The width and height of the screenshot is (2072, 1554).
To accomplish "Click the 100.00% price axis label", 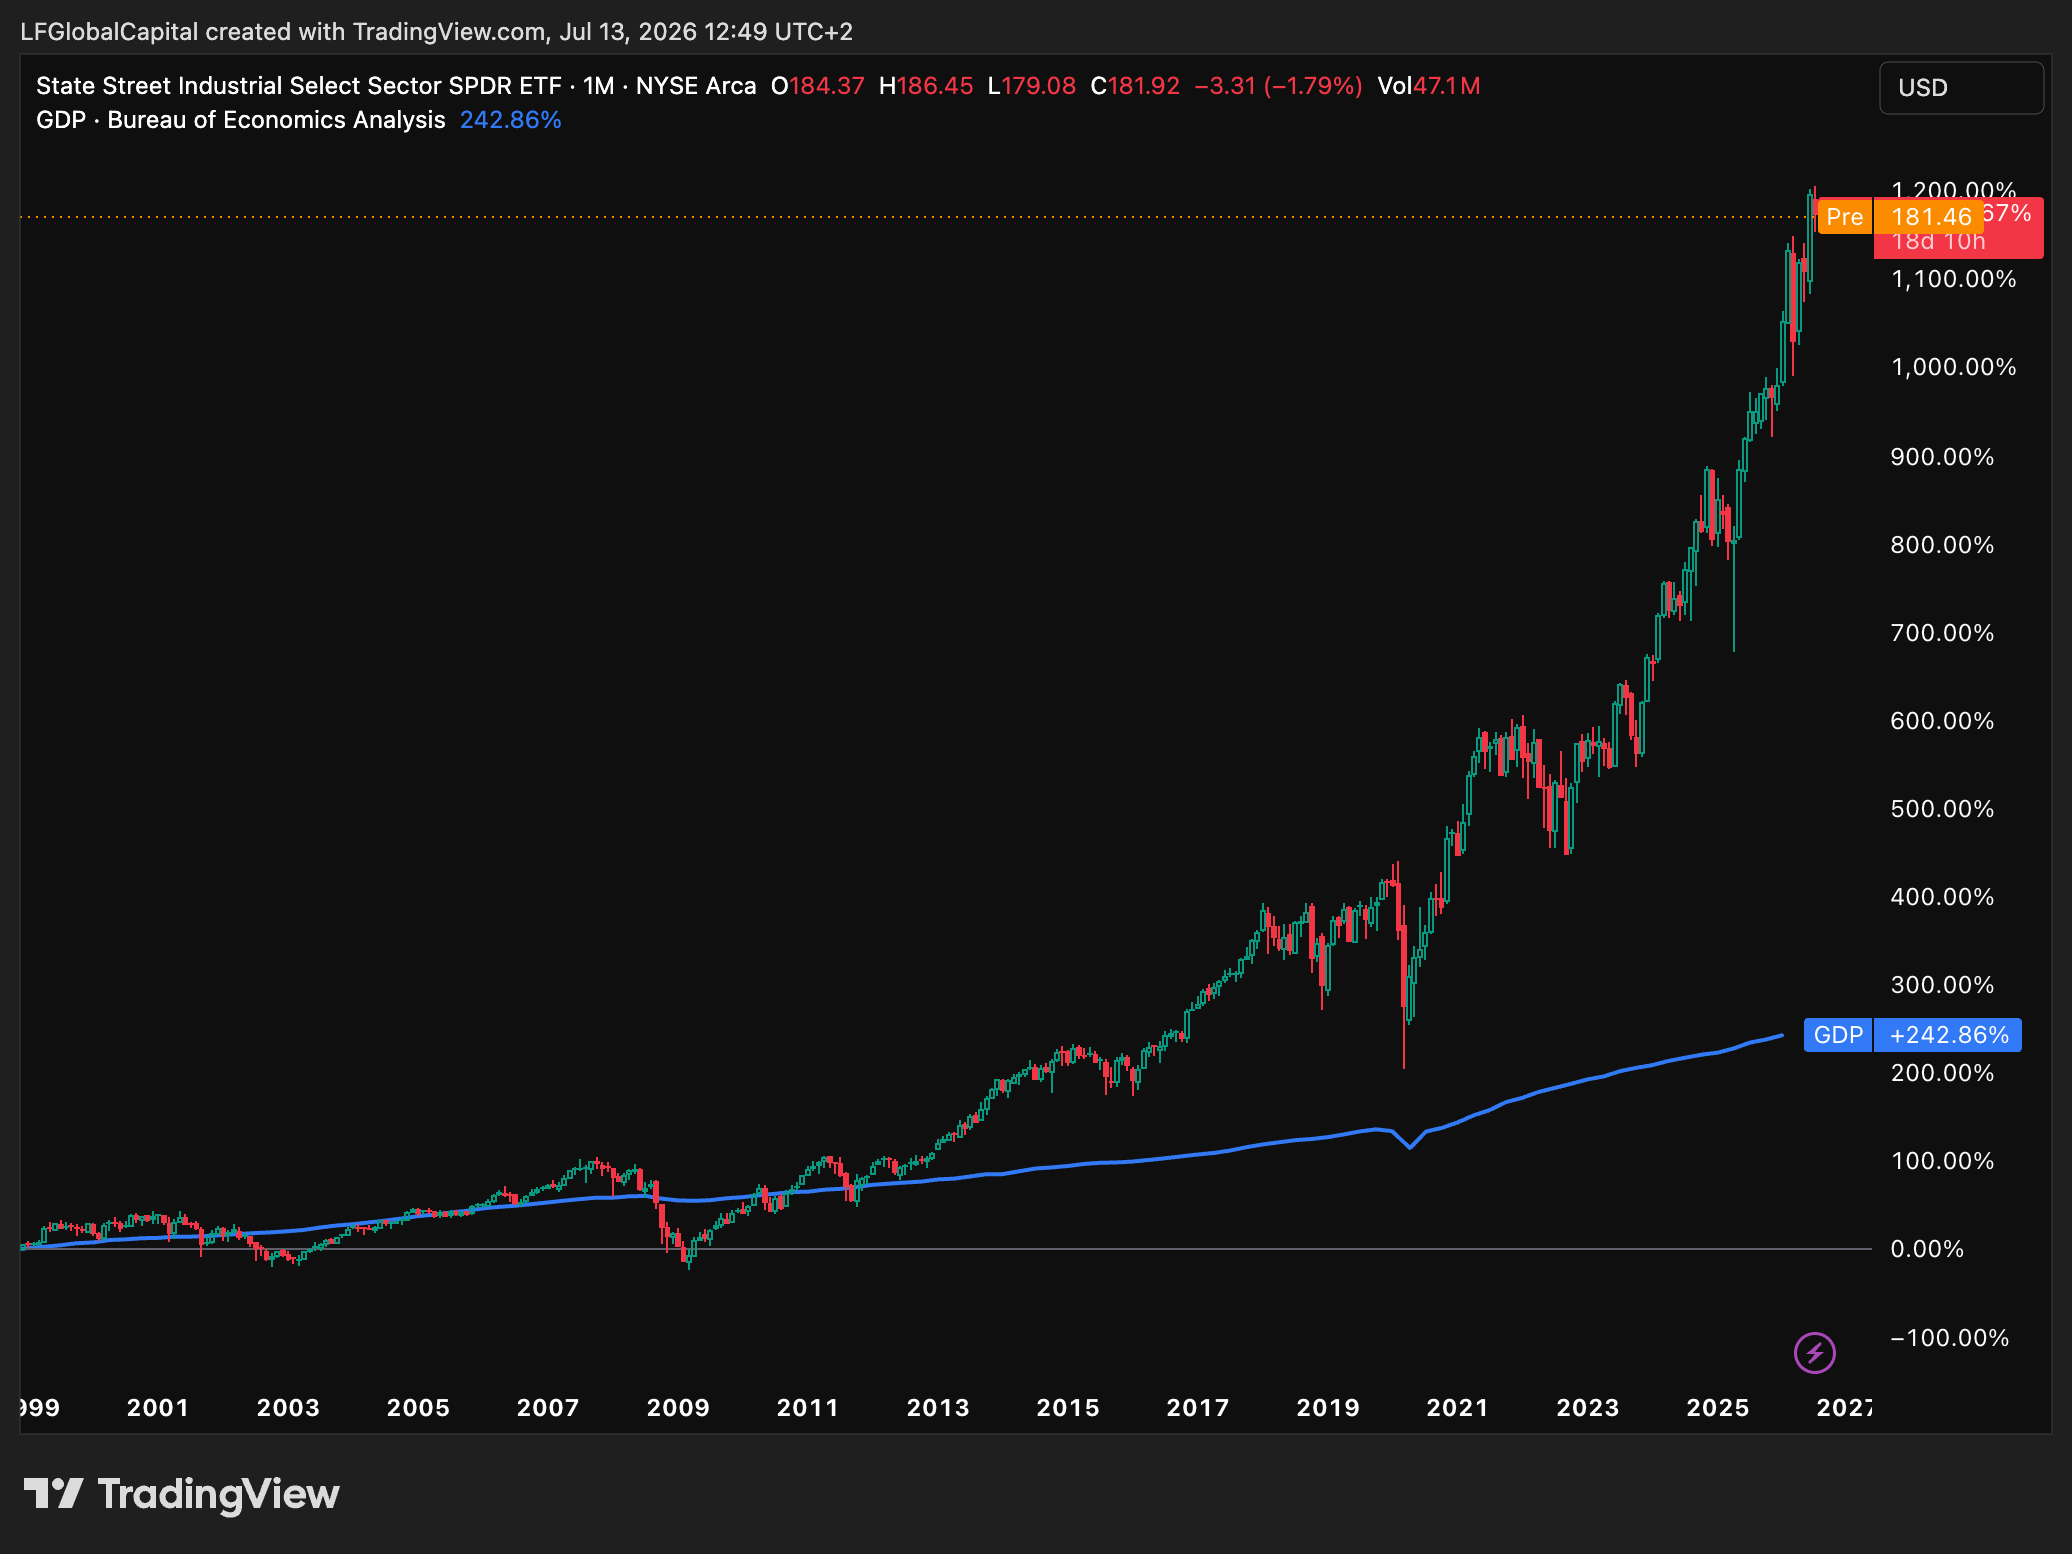I will [1942, 1161].
